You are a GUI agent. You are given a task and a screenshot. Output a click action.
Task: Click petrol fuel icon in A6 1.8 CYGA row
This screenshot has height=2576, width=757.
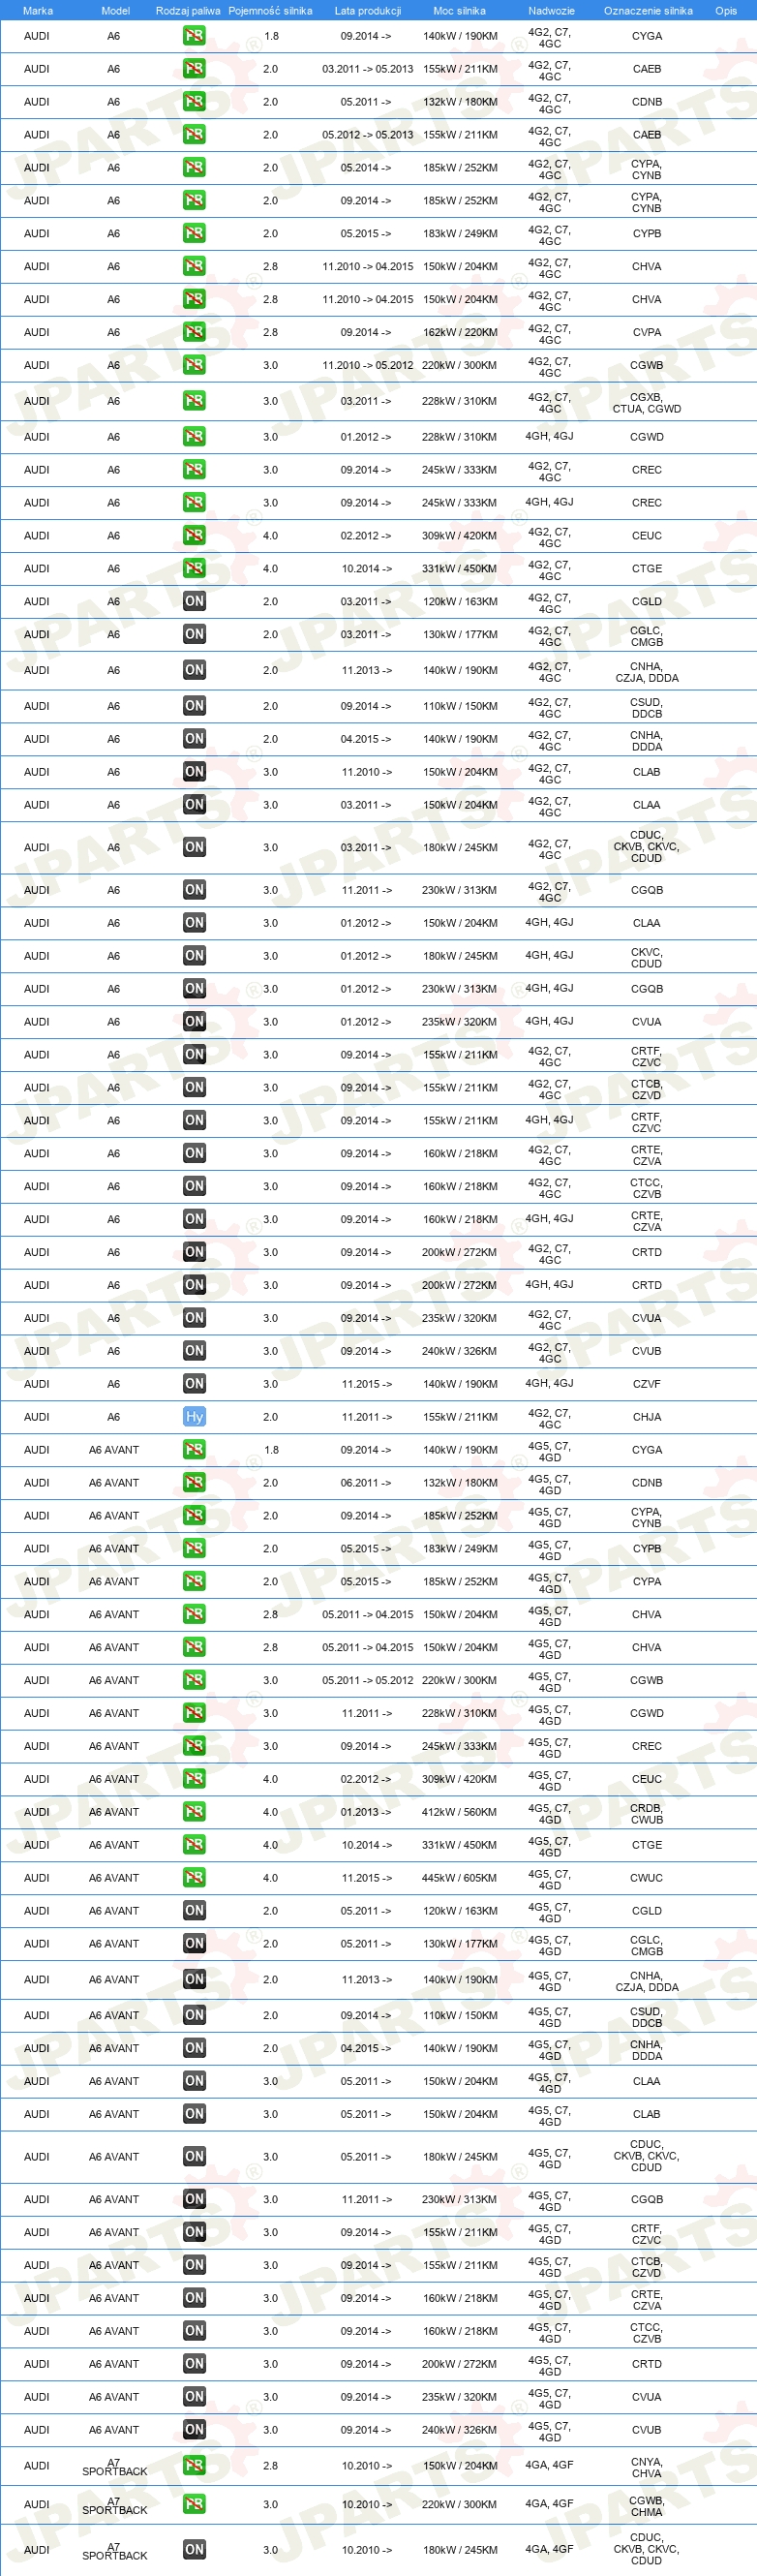point(194,36)
